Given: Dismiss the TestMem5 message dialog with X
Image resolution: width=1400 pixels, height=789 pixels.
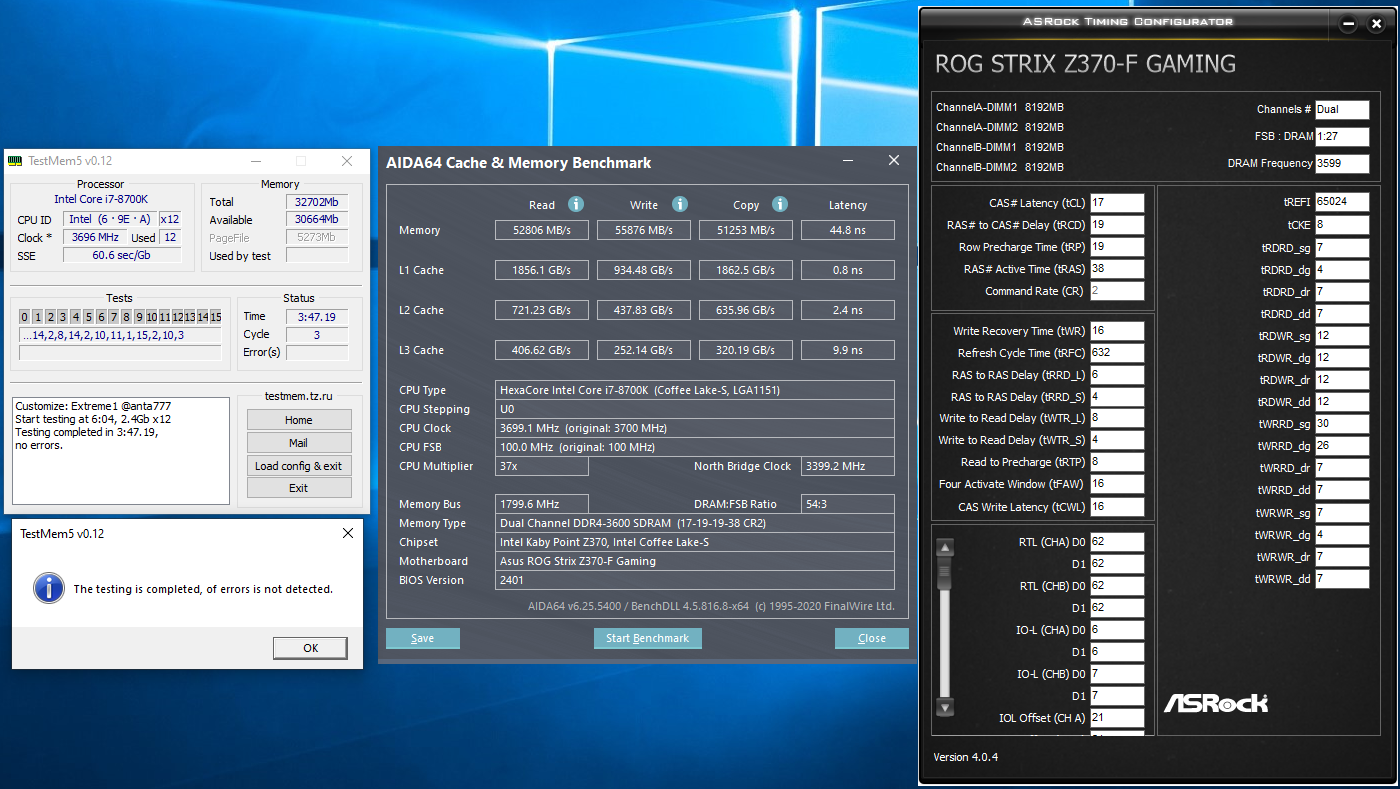Looking at the screenshot, I should coord(348,533).
